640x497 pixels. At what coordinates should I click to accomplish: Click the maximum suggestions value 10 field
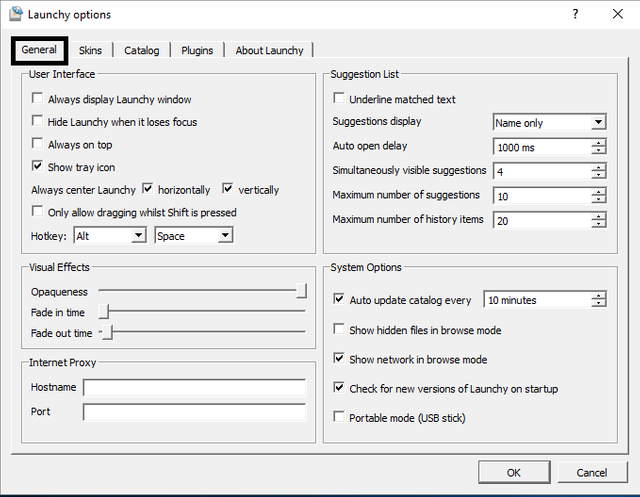click(542, 196)
